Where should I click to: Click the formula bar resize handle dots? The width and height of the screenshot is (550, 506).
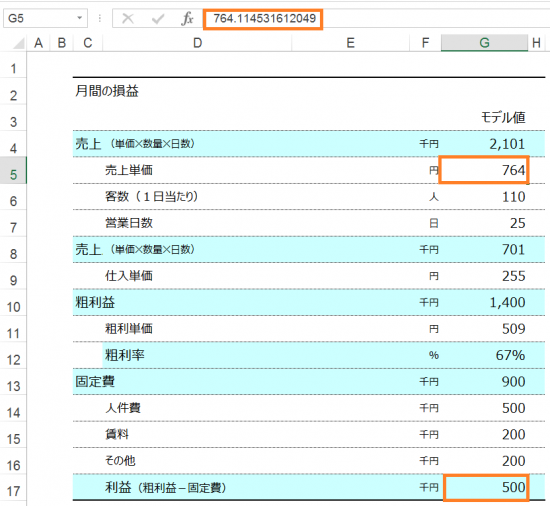tap(100, 18)
